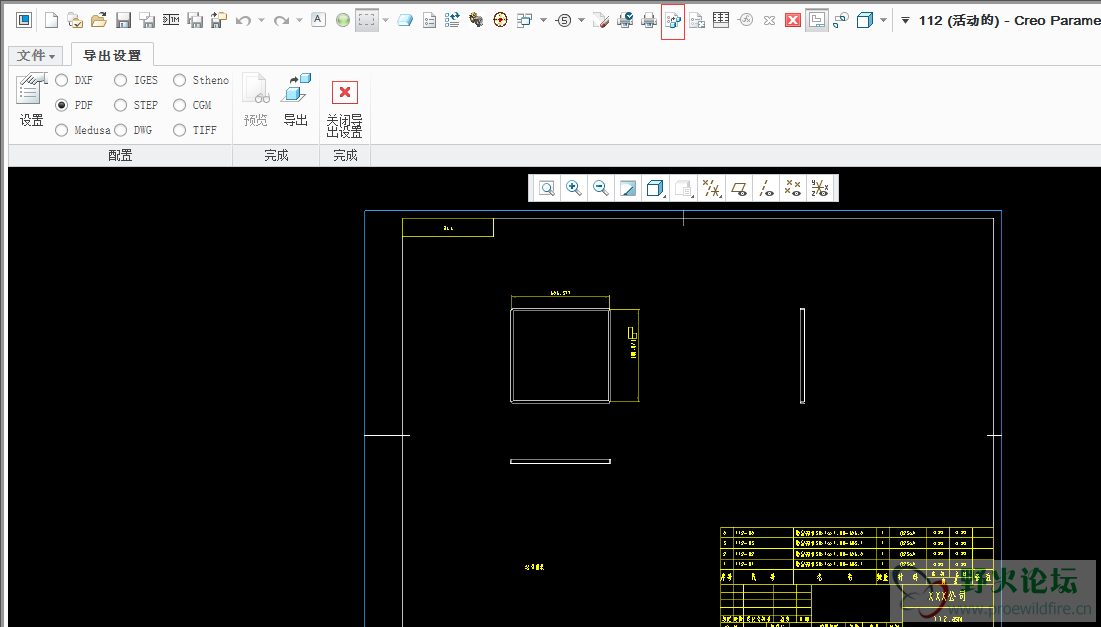Viewport: 1101px width, 627px height.
Task: Expand the redo history dropdown arrow
Action: (x=299, y=20)
